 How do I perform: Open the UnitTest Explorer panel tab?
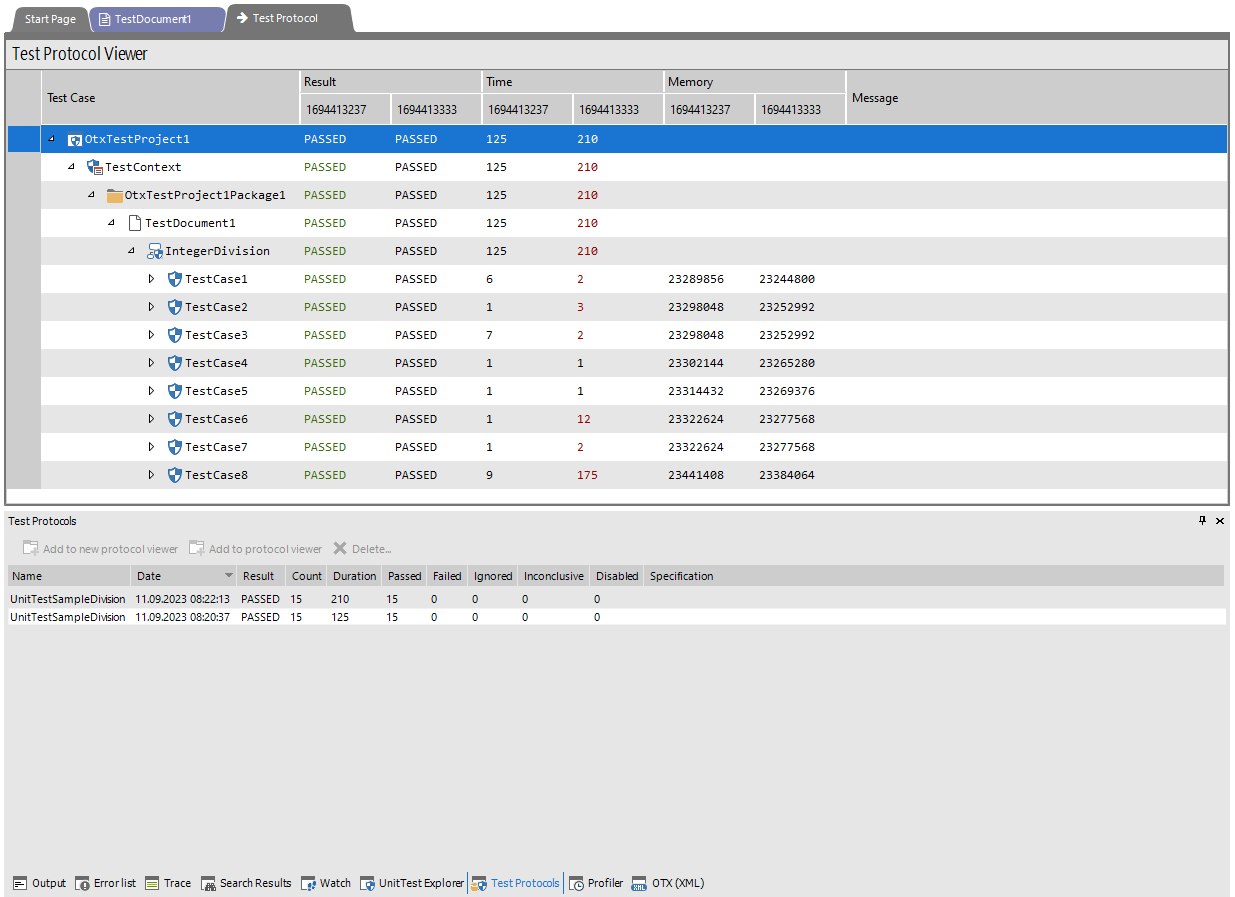point(412,883)
